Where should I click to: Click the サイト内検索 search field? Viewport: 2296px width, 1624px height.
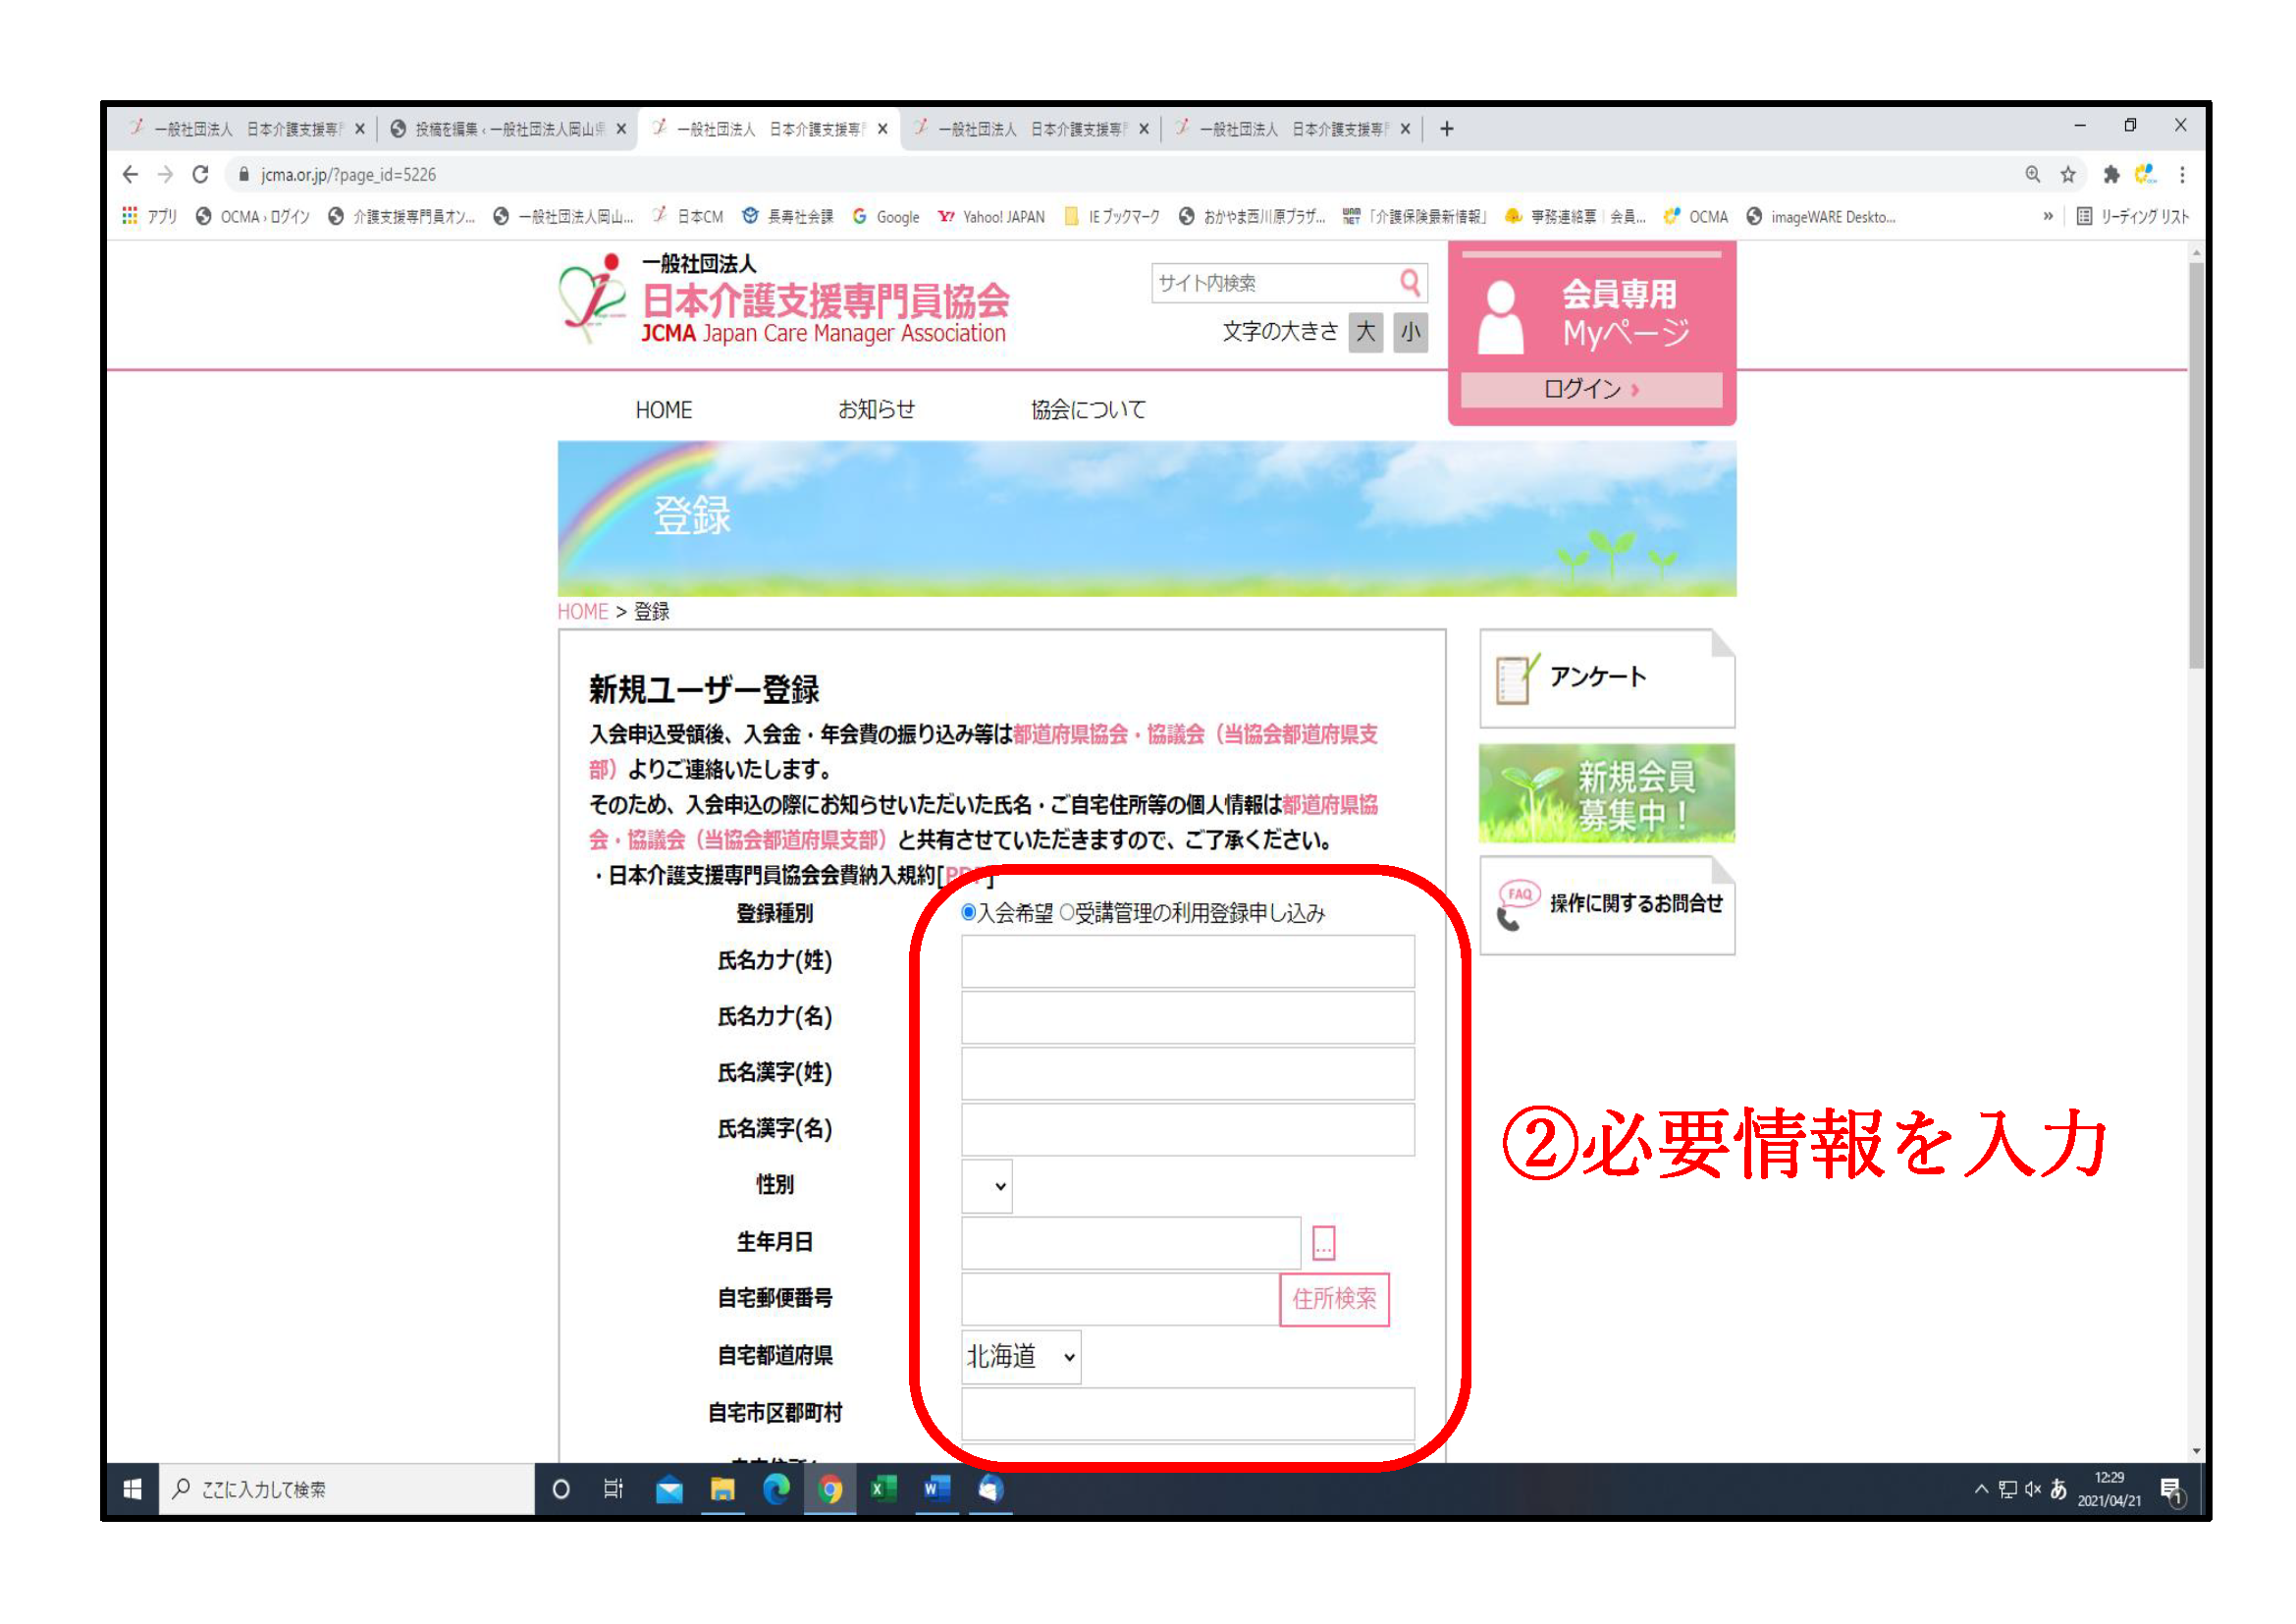[x=1274, y=283]
